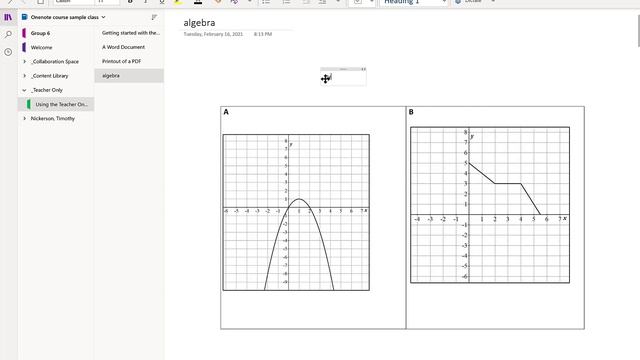Screen dimensions: 640x360
Task: Select the parabola graph A image
Action: [296, 212]
